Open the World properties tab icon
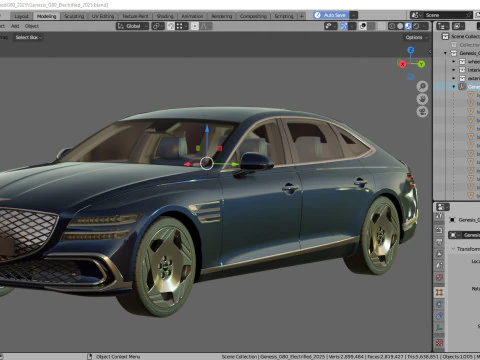The width and height of the screenshot is (480, 360). 439,277
